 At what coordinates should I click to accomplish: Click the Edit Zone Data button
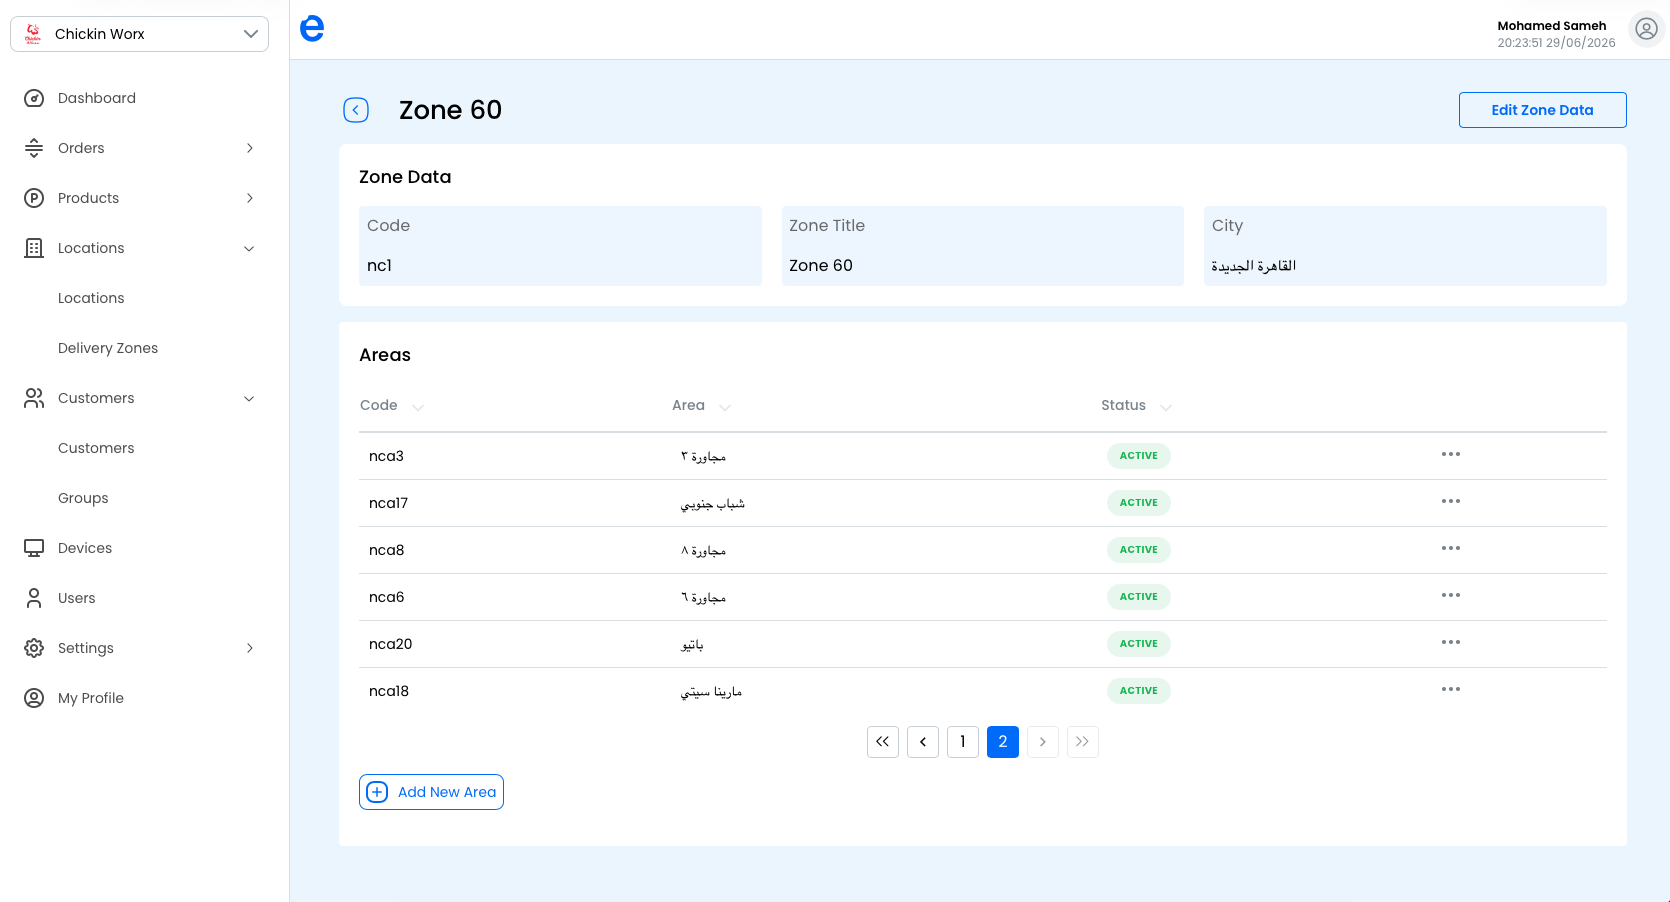tap(1542, 110)
